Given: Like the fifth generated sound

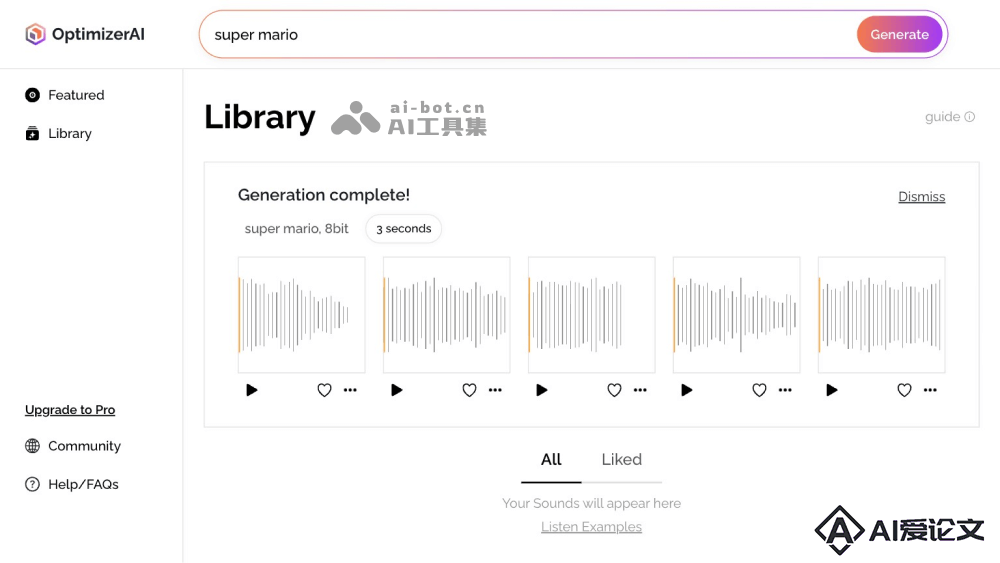Looking at the screenshot, I should click(x=904, y=390).
